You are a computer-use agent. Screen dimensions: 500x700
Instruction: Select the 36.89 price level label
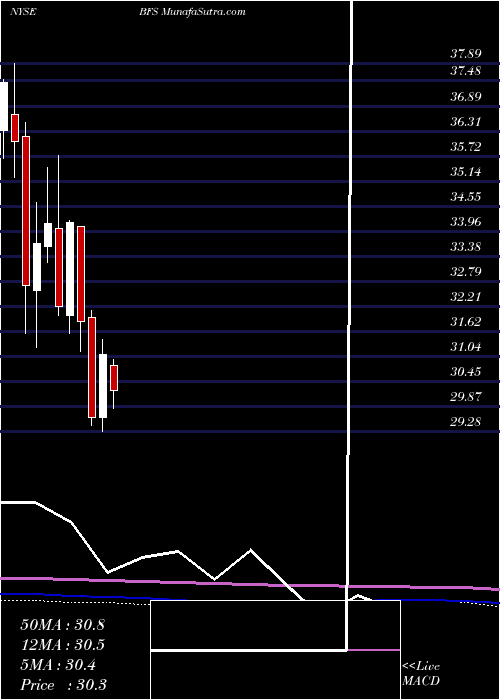[466, 96]
